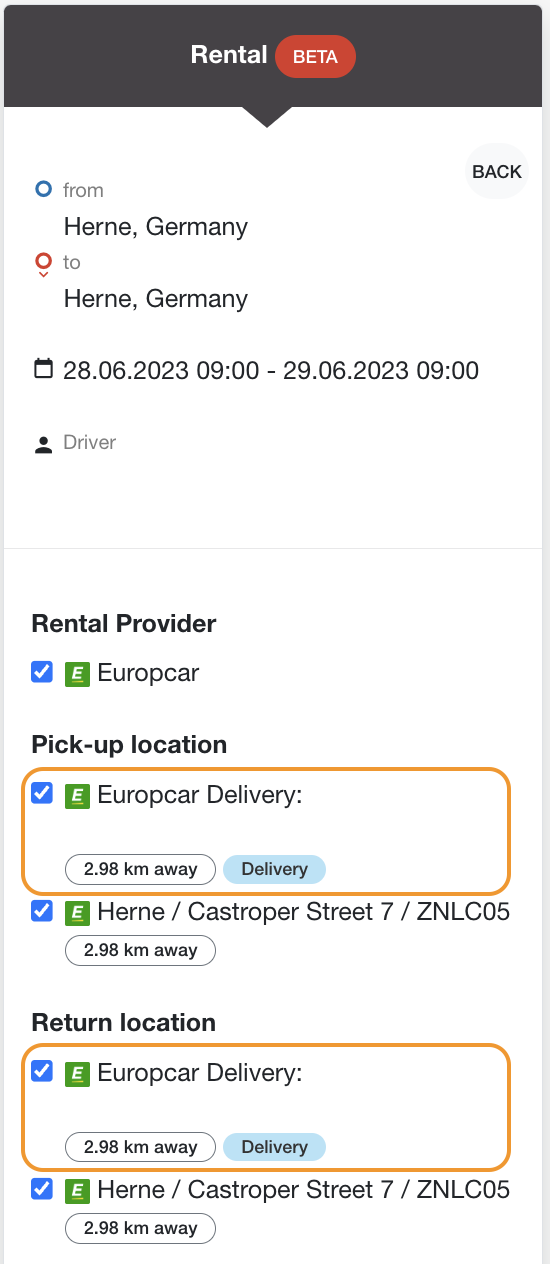Click the red 'to' destination pin icon
550x1264 pixels.
43,264
